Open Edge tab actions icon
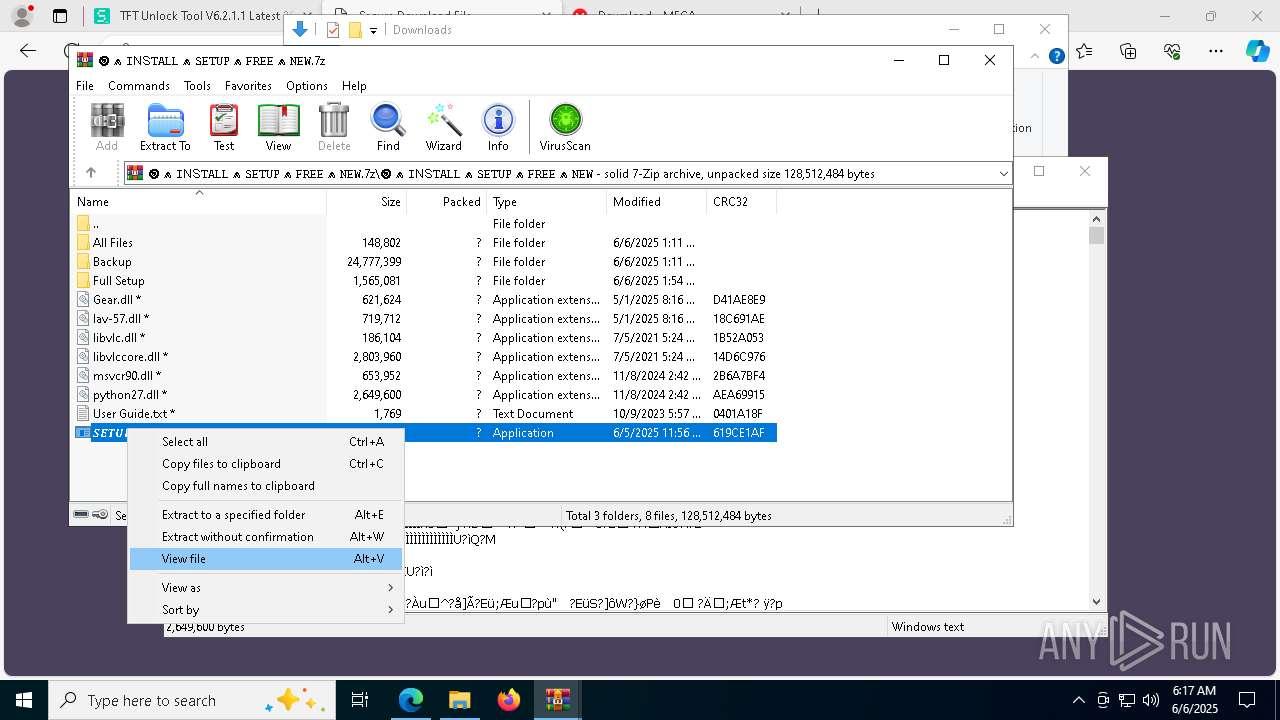Image resolution: width=1280 pixels, height=720 pixels. click(60, 16)
